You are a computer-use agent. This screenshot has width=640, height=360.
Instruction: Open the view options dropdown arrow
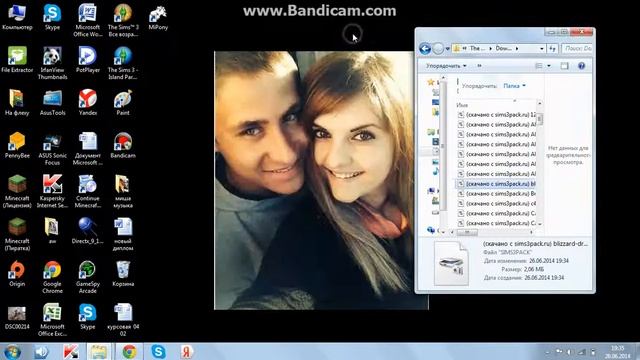(x=549, y=66)
